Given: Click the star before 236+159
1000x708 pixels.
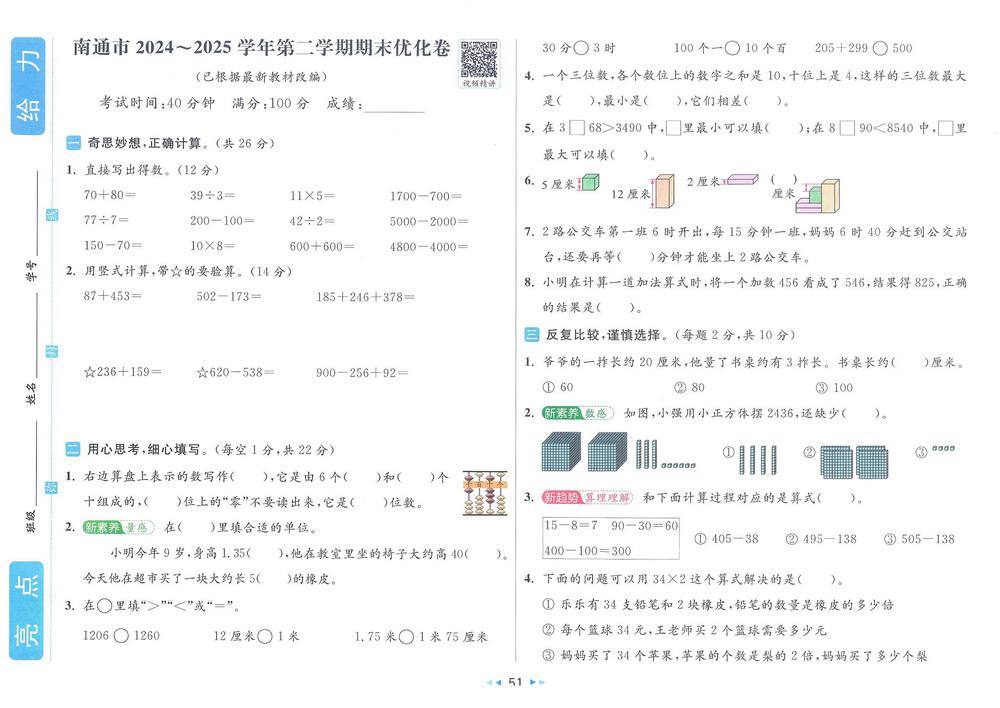Looking at the screenshot, I should coord(89,372).
